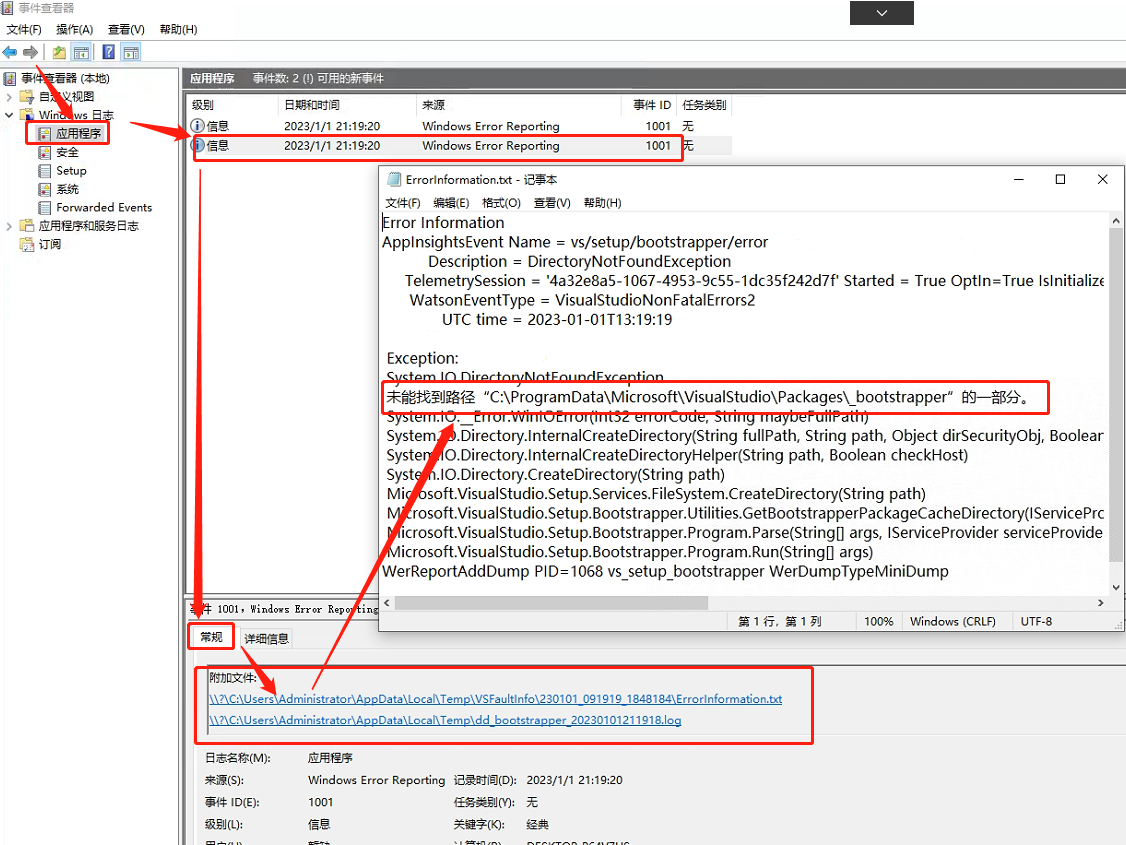
Task: Select the Setup log in the tree
Action: pos(71,171)
